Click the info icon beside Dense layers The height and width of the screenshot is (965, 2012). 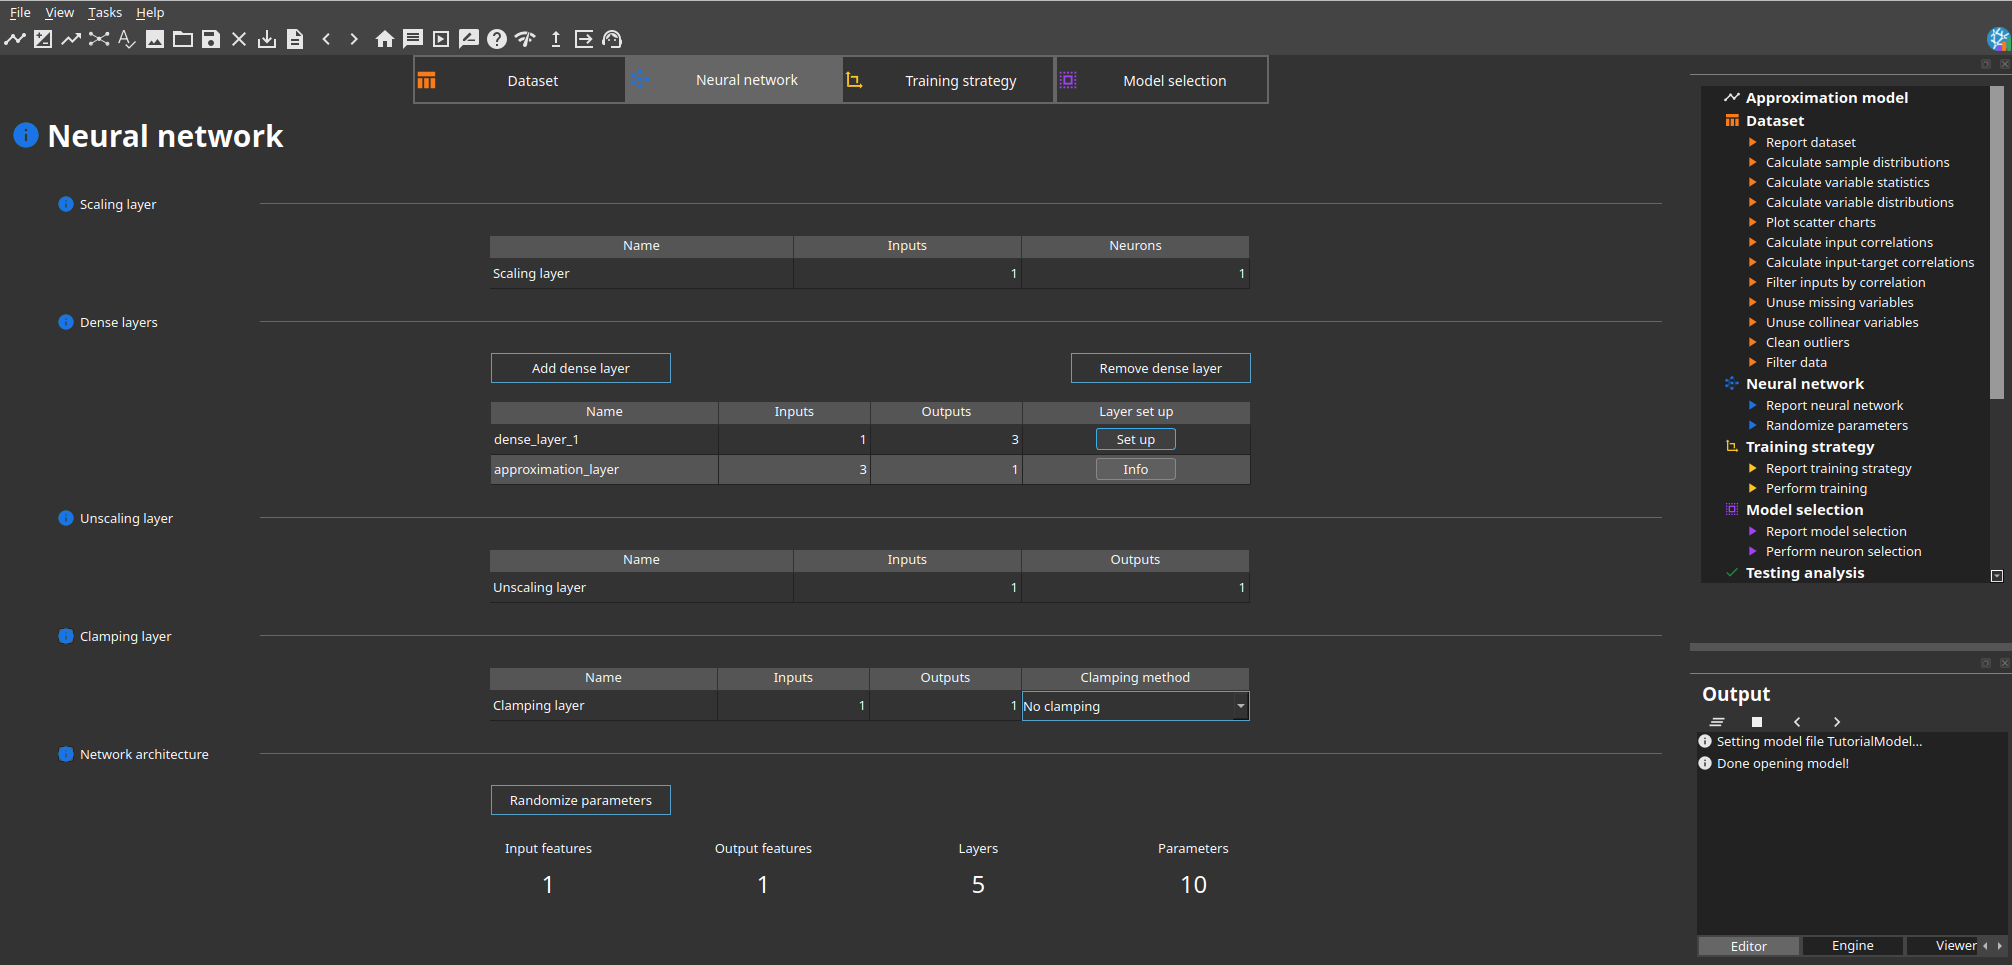(66, 322)
